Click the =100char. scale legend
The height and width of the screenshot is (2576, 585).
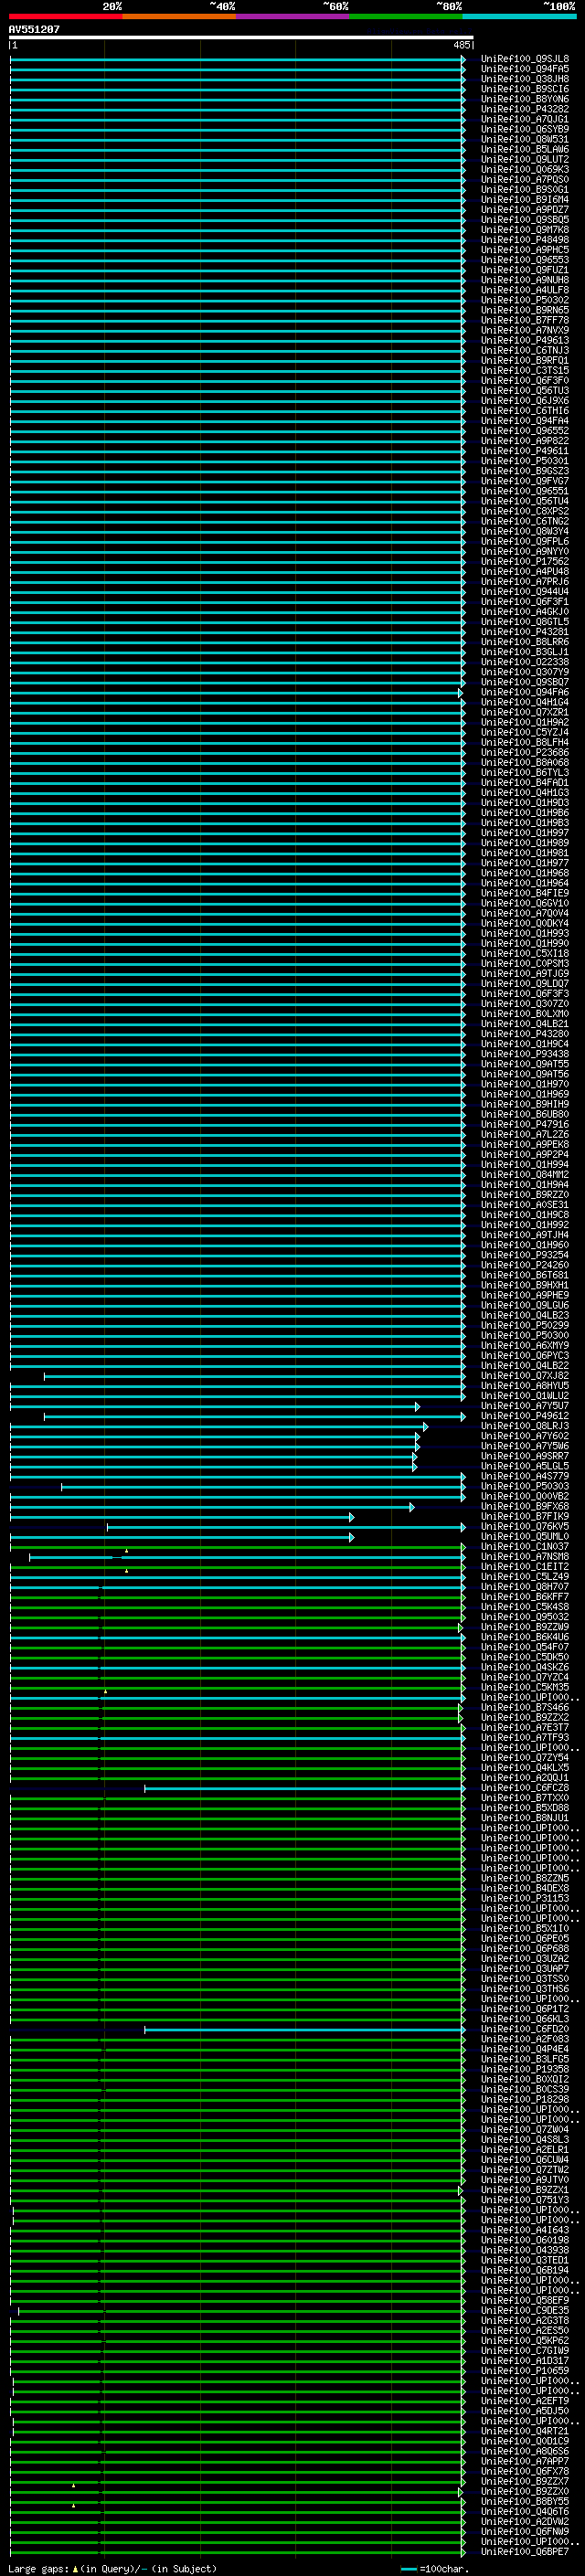click(x=433, y=2568)
